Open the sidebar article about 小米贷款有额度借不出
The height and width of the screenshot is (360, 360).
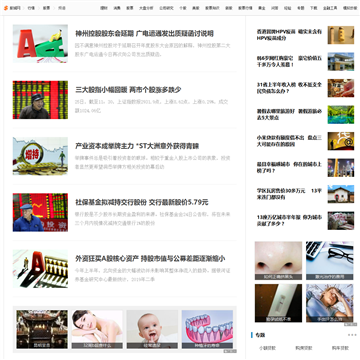point(289,141)
